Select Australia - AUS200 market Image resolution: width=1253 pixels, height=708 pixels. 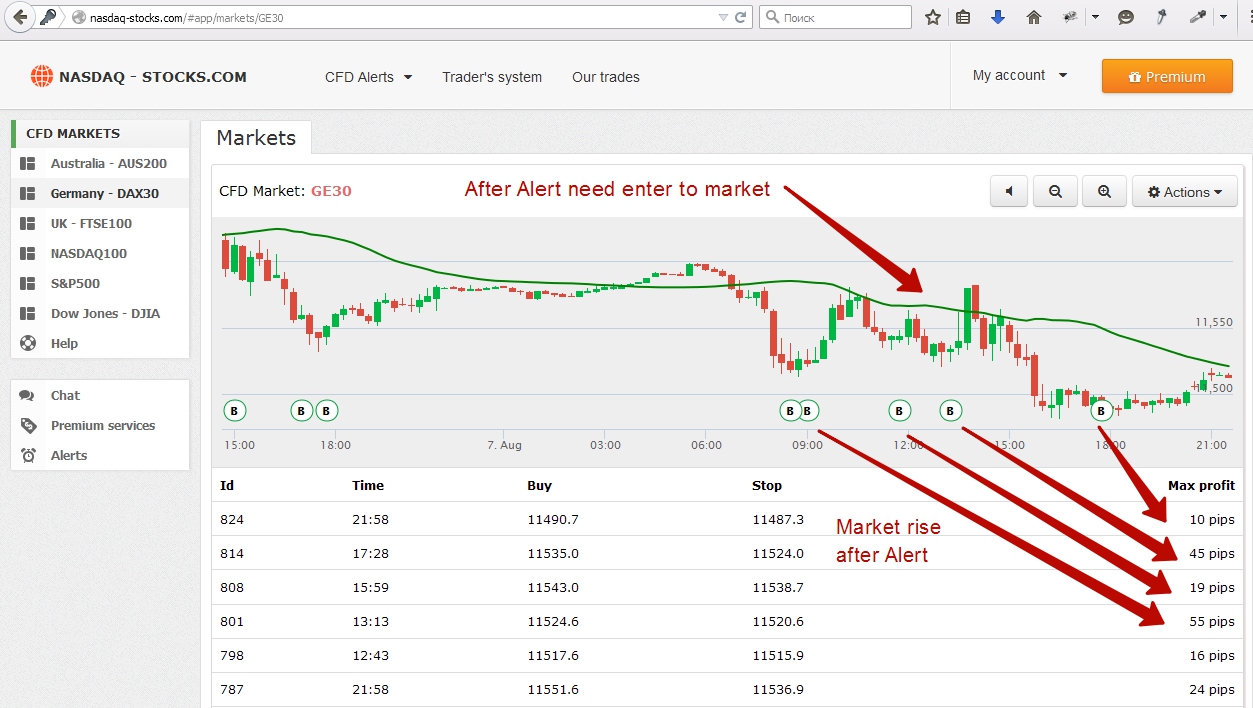(x=108, y=163)
